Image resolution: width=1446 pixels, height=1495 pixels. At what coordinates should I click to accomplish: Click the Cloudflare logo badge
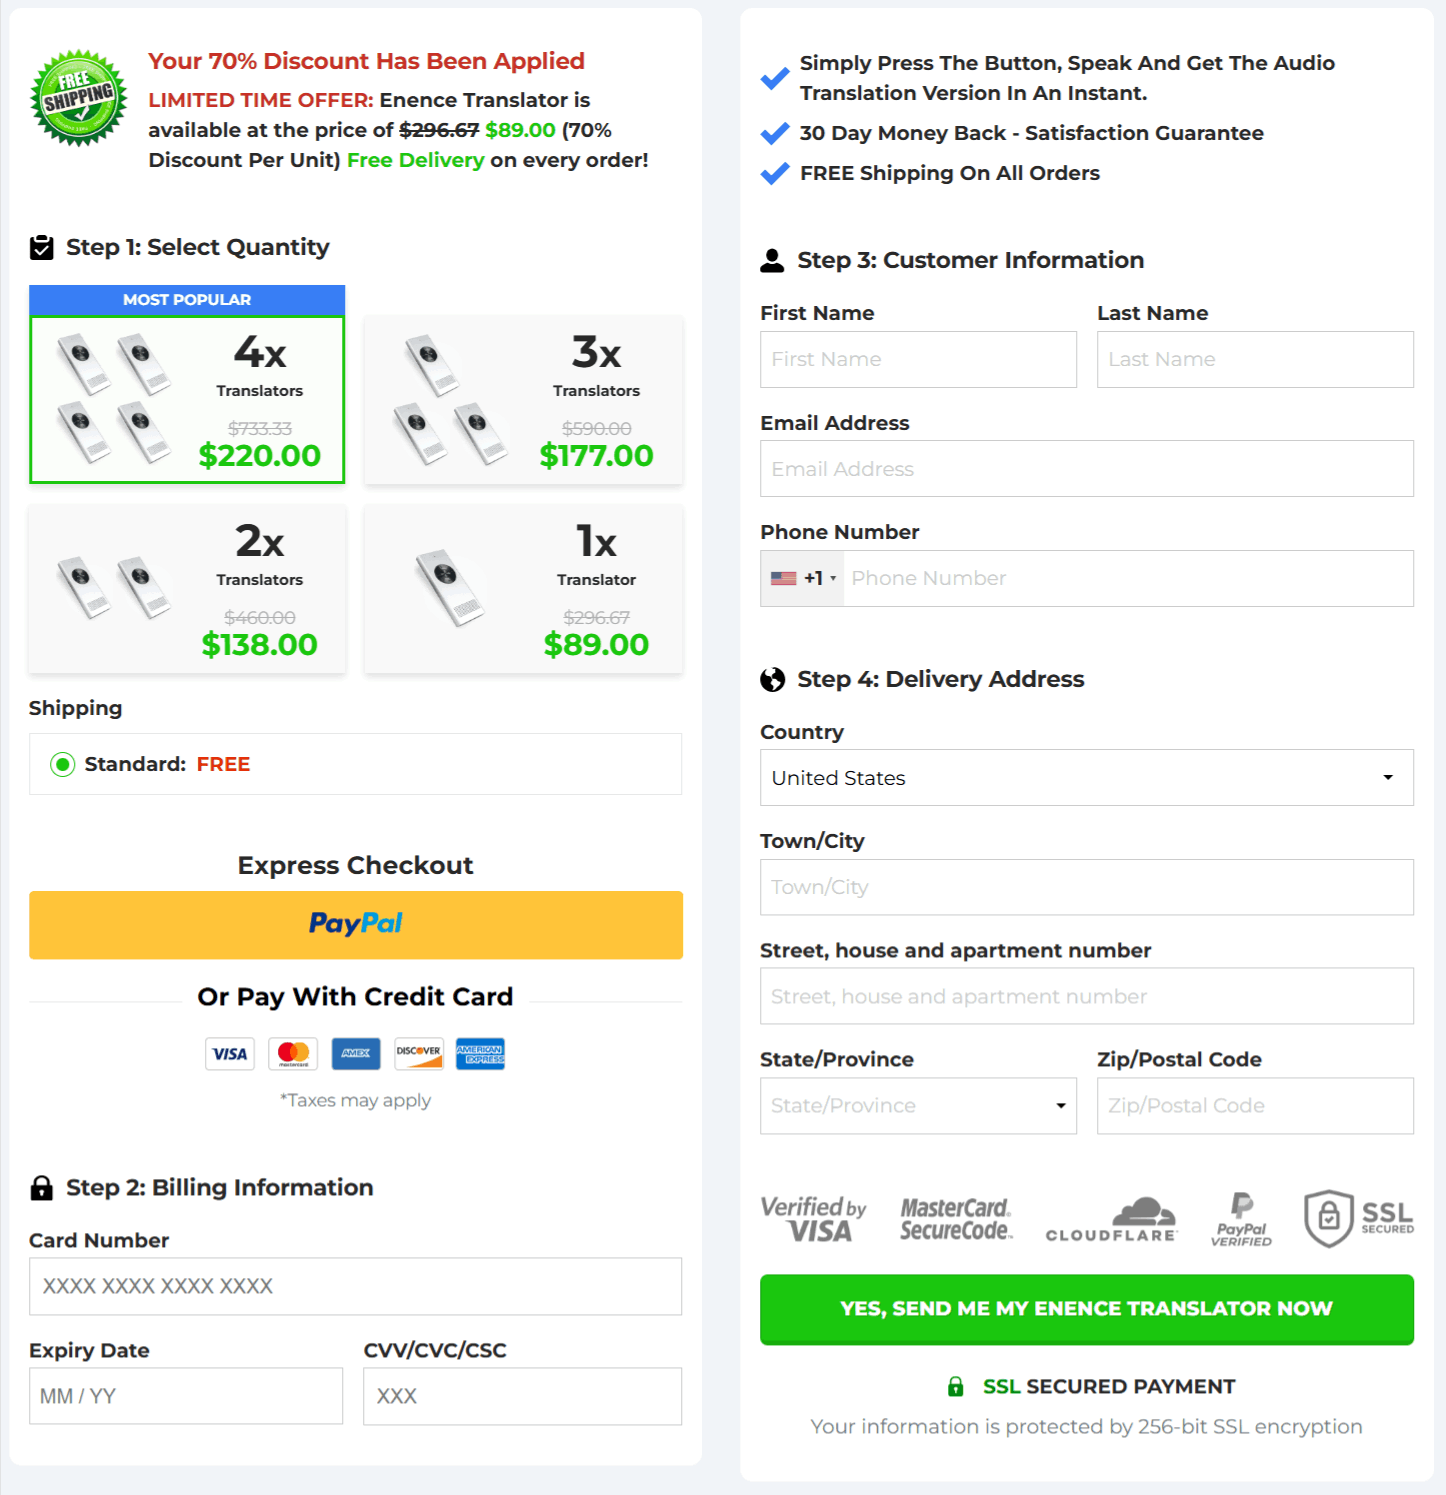[x=1111, y=1217]
